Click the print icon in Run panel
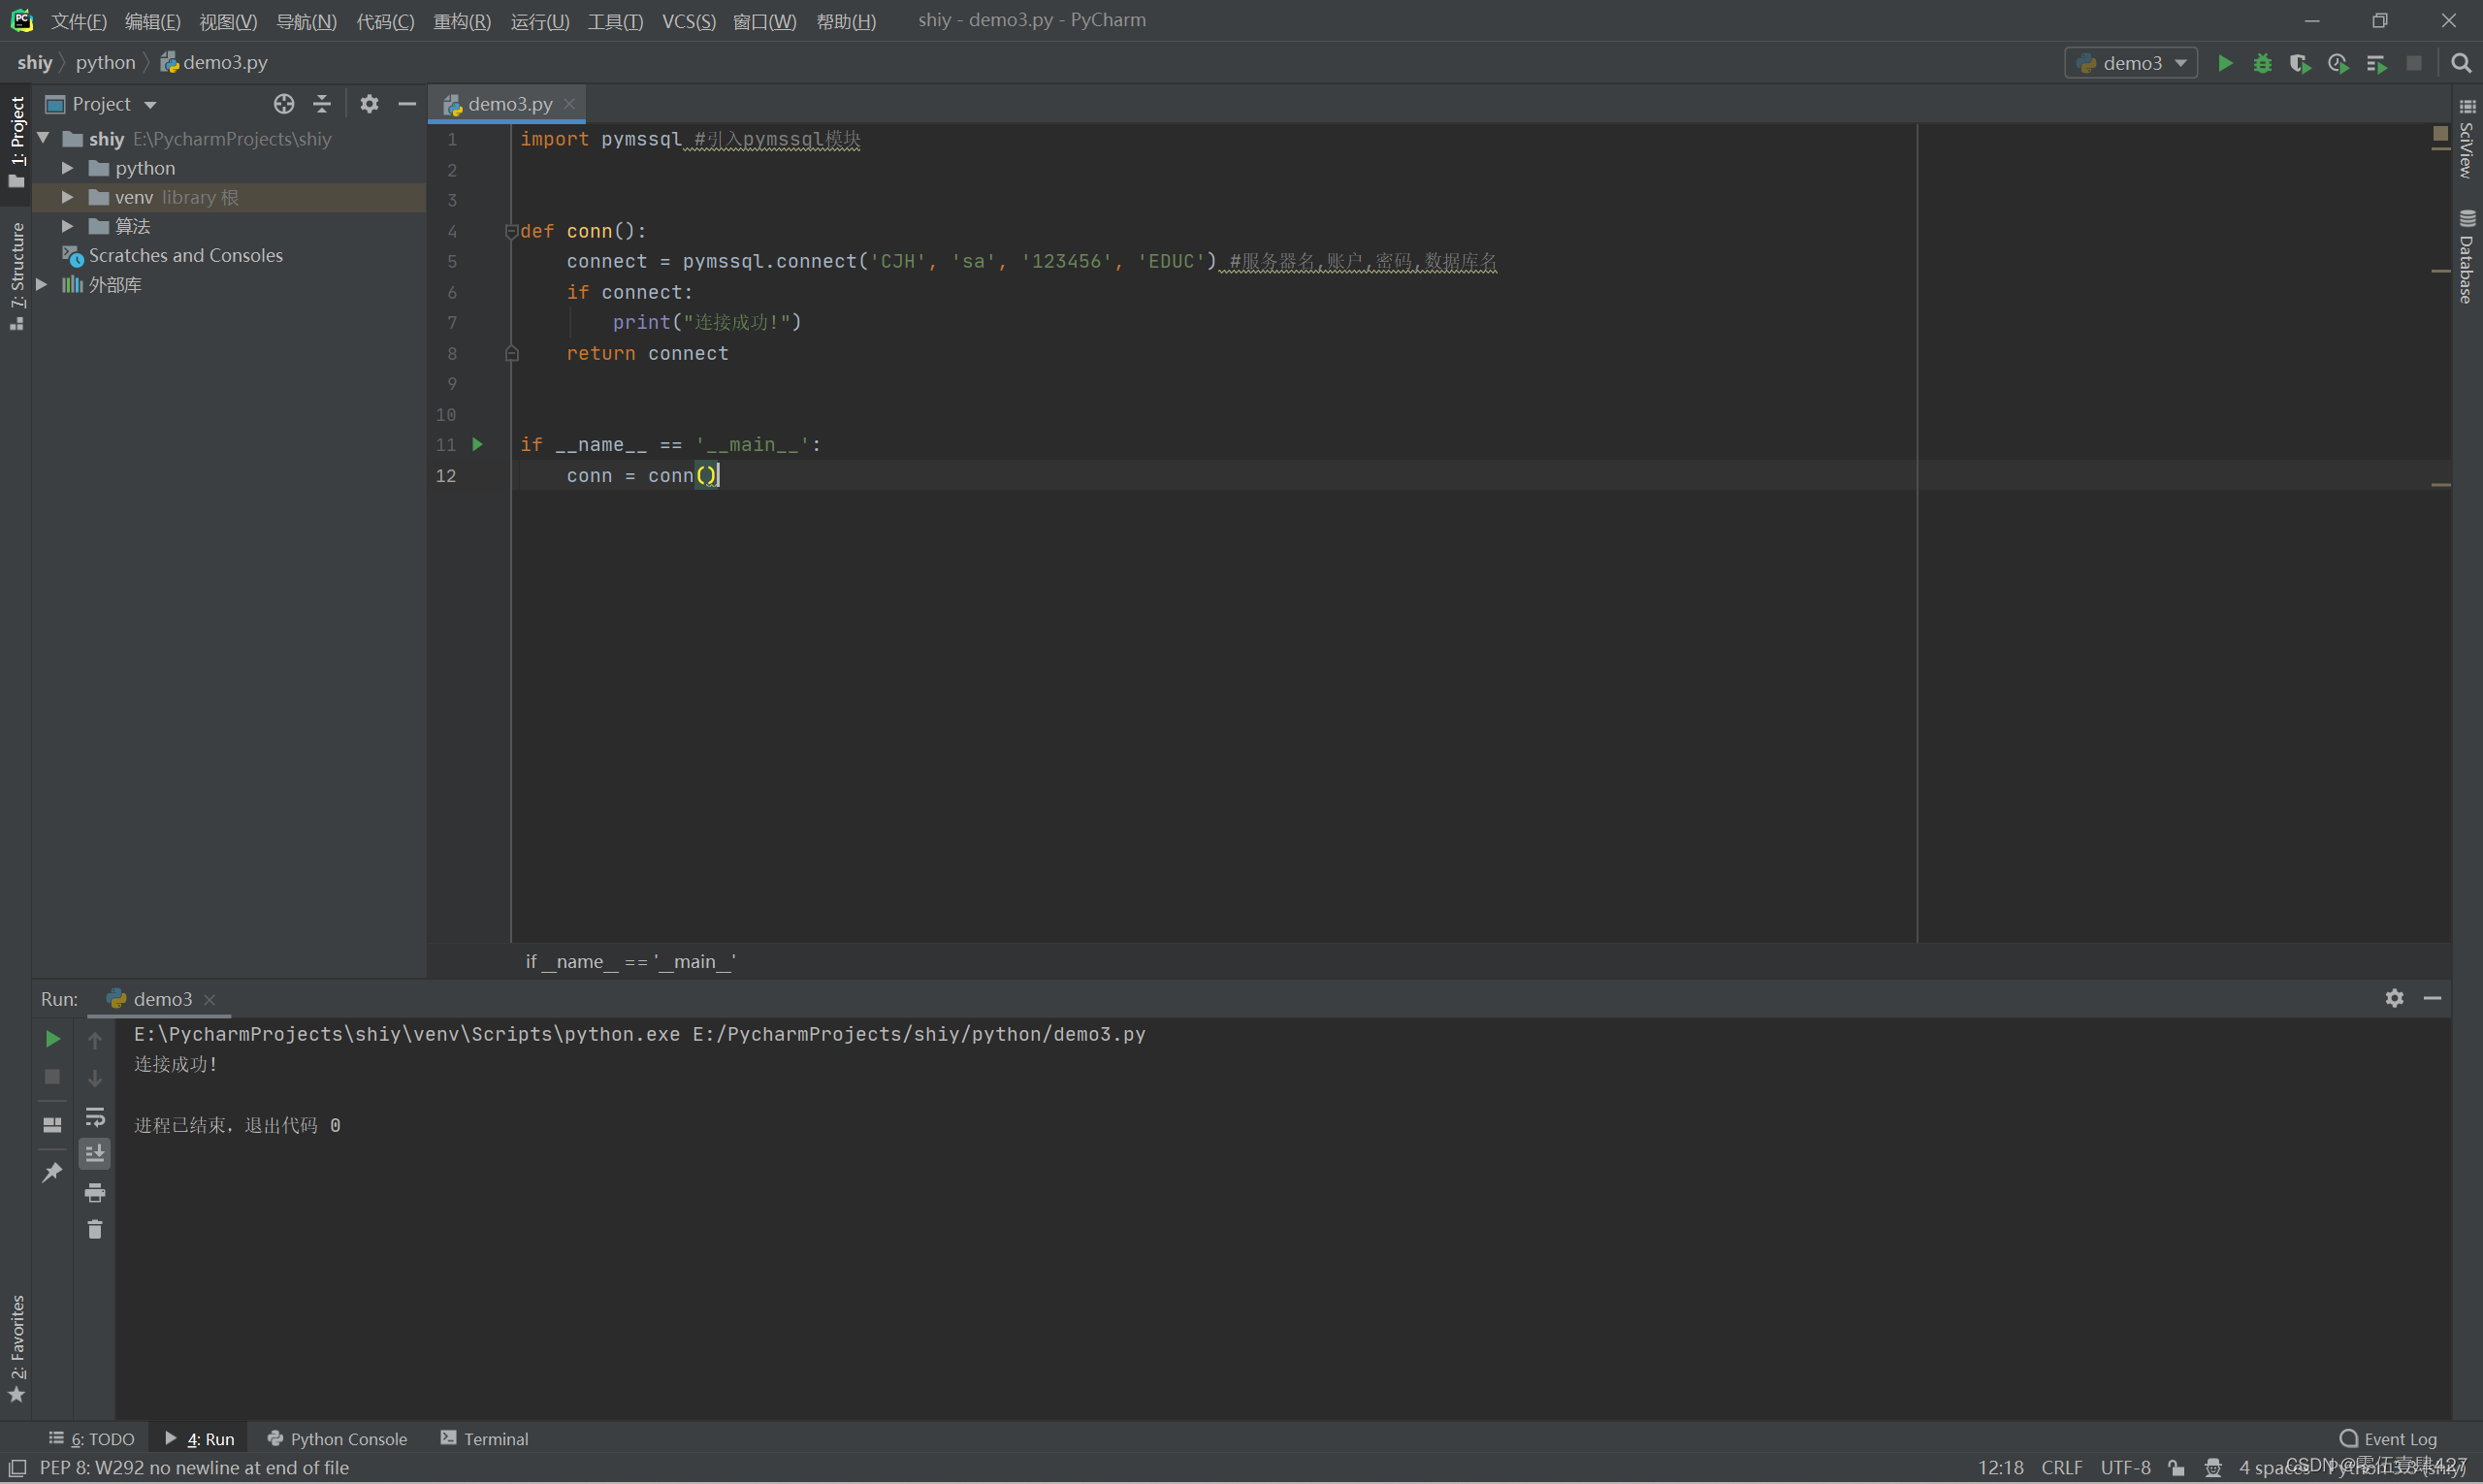Viewport: 2483px width, 1484px height. pyautogui.click(x=95, y=1192)
